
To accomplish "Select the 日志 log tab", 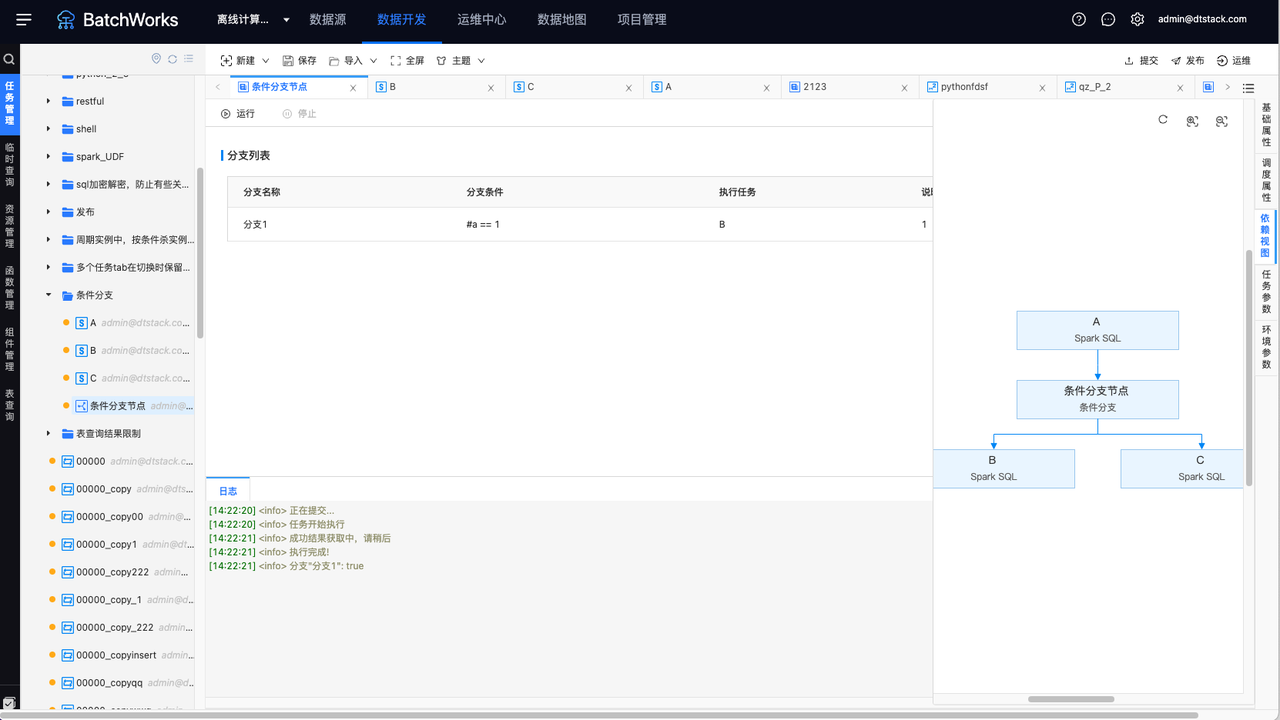I will click(x=228, y=491).
